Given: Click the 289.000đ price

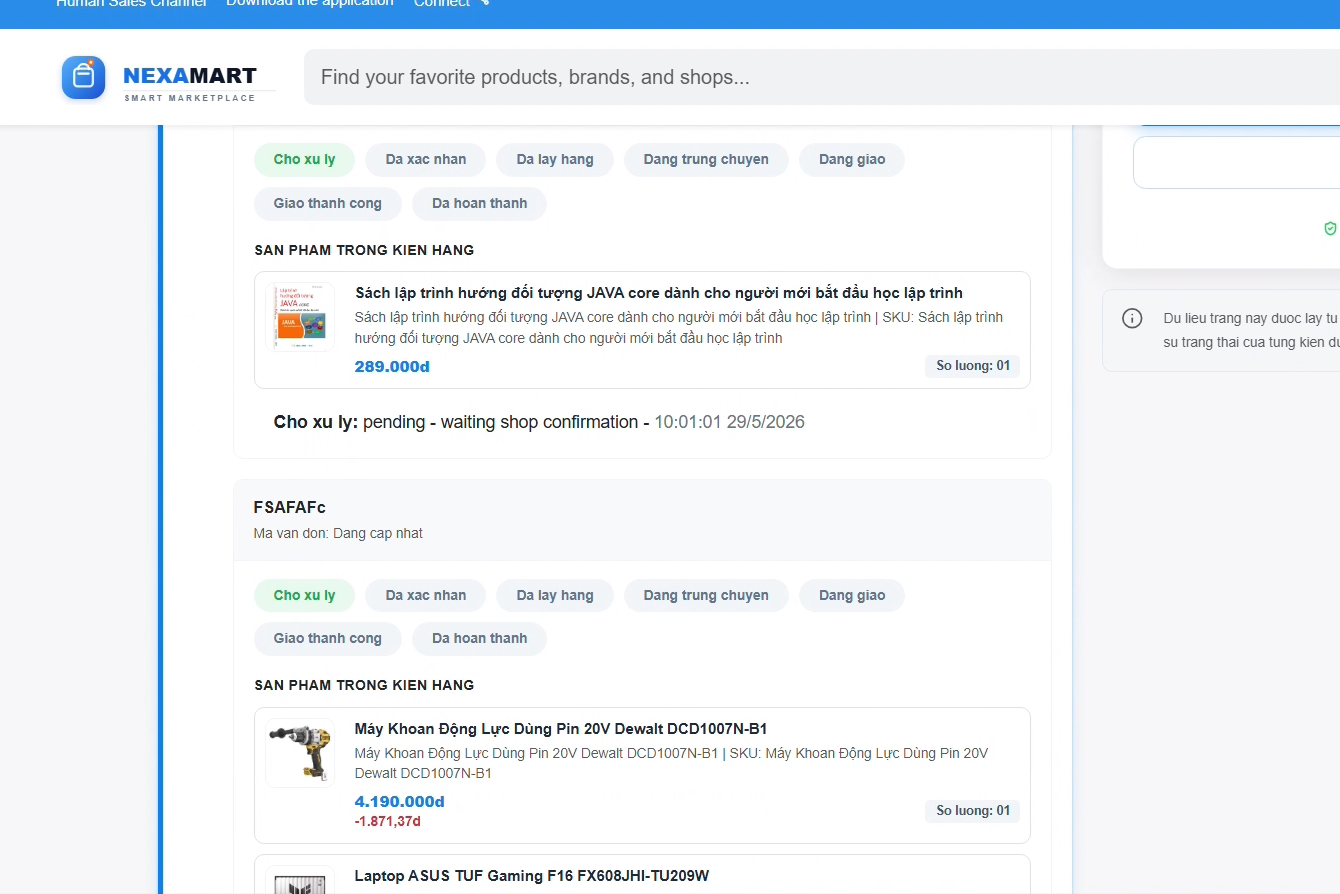Looking at the screenshot, I should coord(392,367).
